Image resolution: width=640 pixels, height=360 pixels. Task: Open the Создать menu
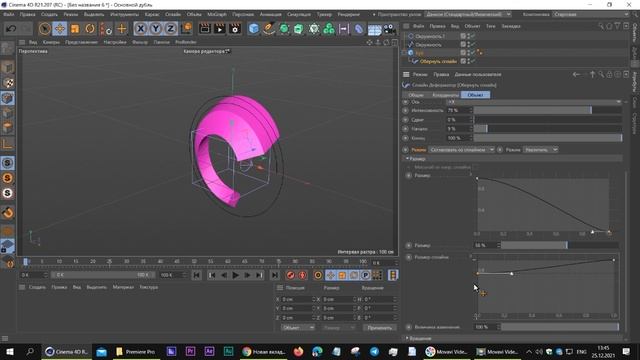(49, 14)
